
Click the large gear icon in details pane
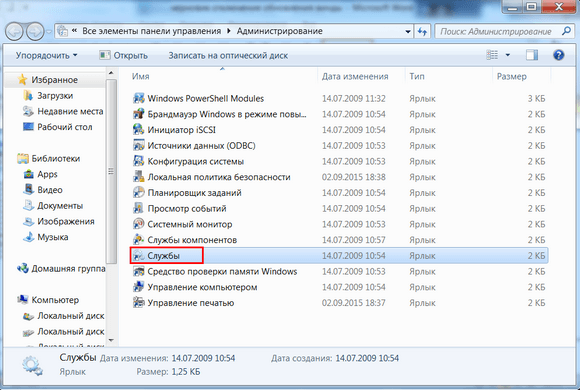32,366
